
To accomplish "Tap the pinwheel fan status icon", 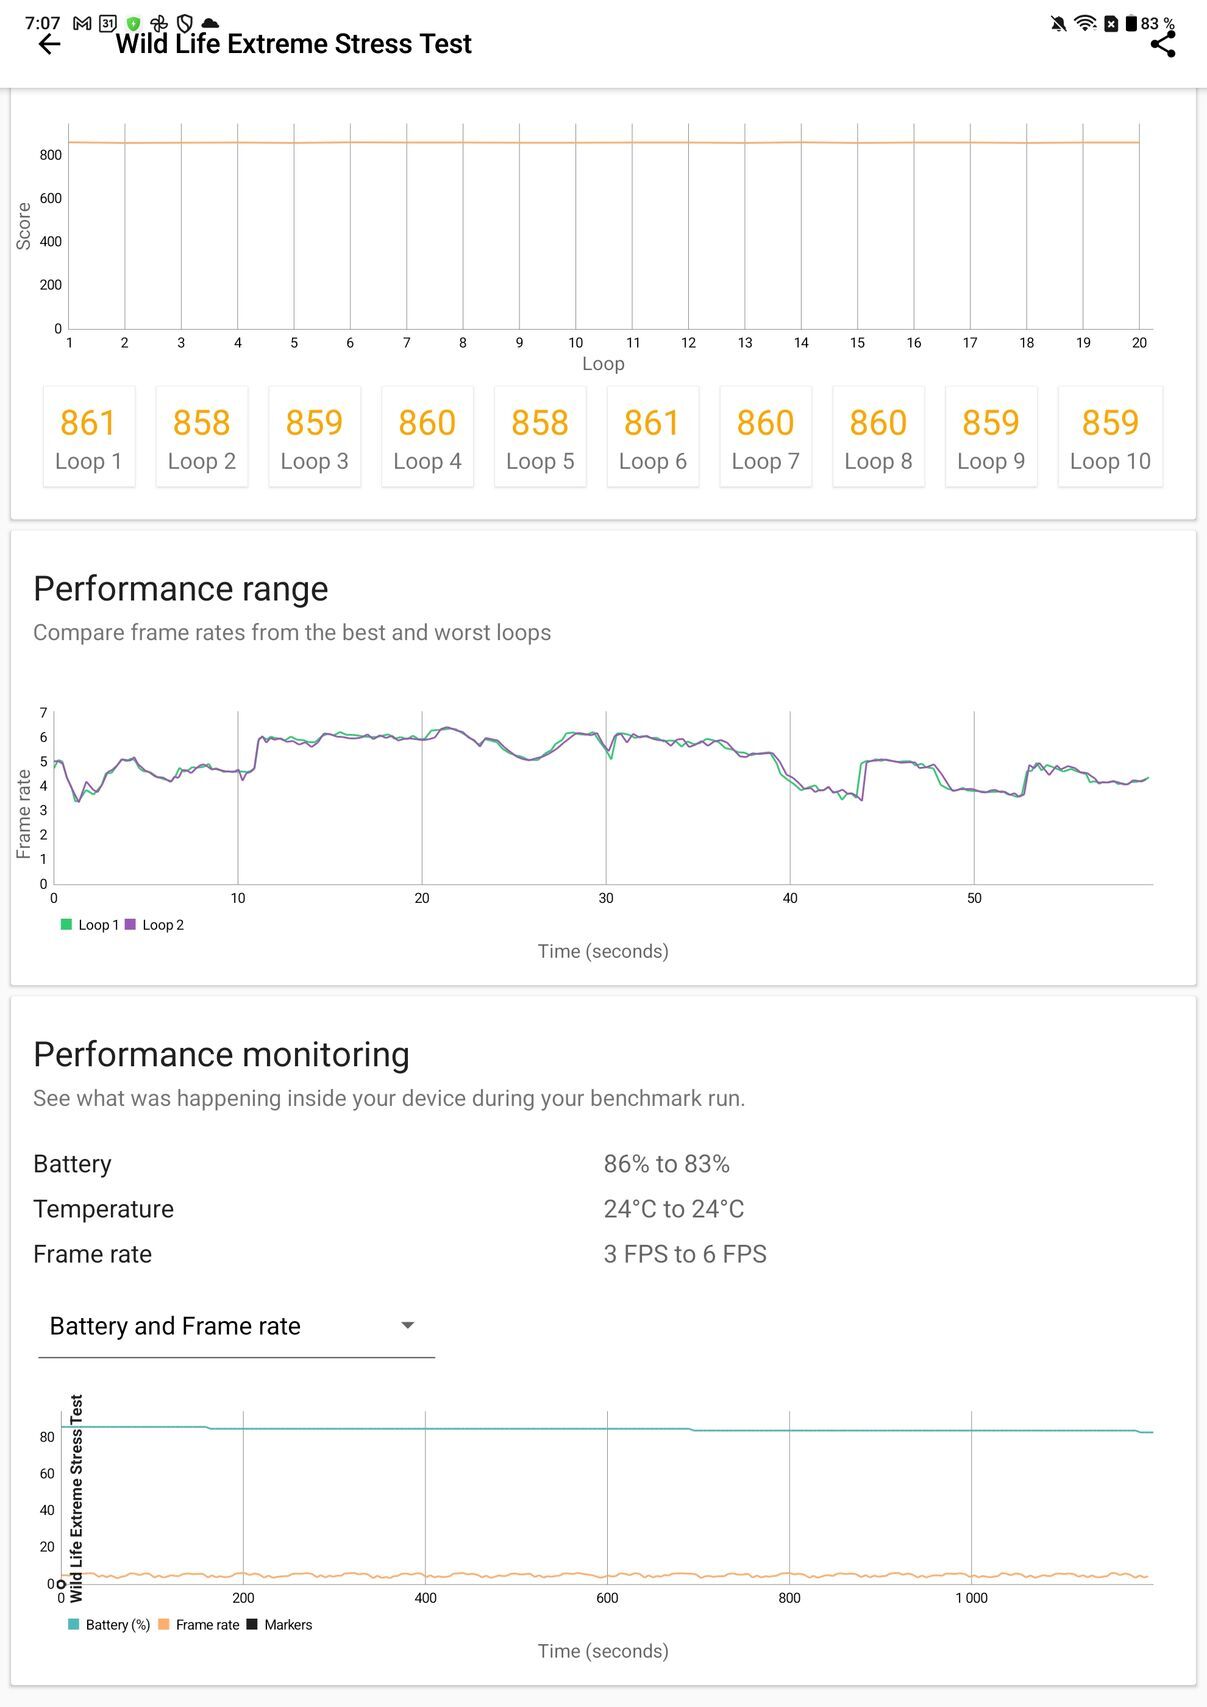I will click(158, 23).
